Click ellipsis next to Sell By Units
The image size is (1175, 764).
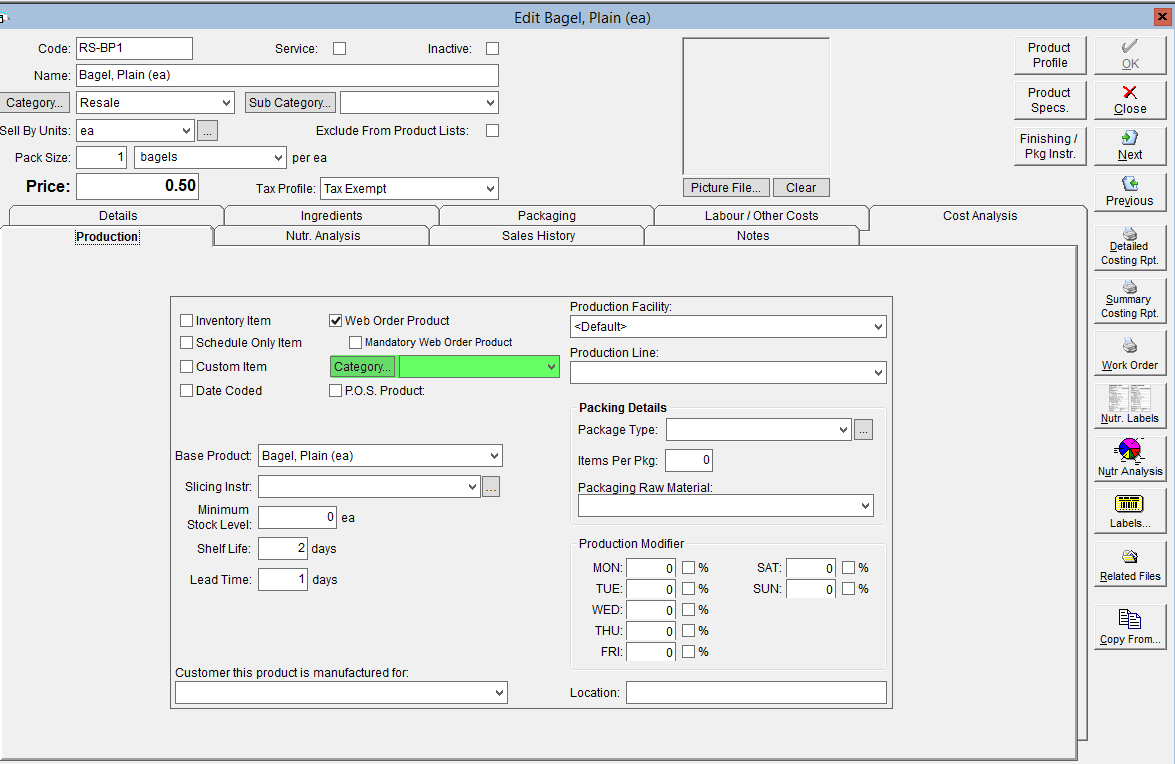208,131
